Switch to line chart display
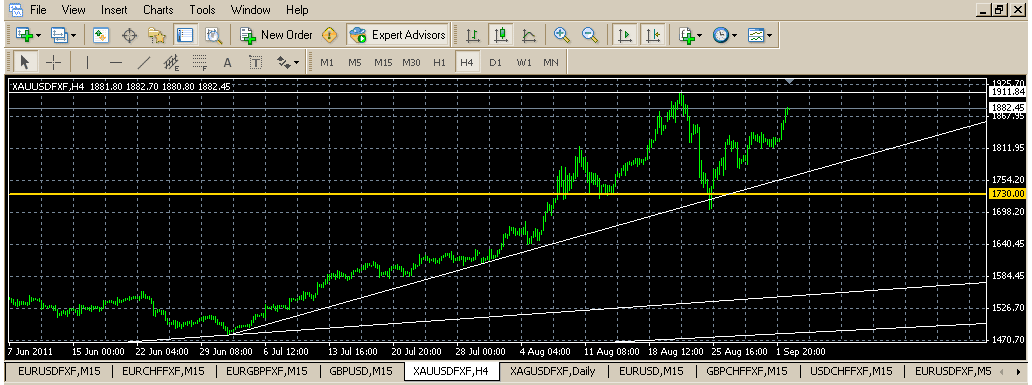Screen dimensions: 1032x385 pyautogui.click(x=529, y=35)
